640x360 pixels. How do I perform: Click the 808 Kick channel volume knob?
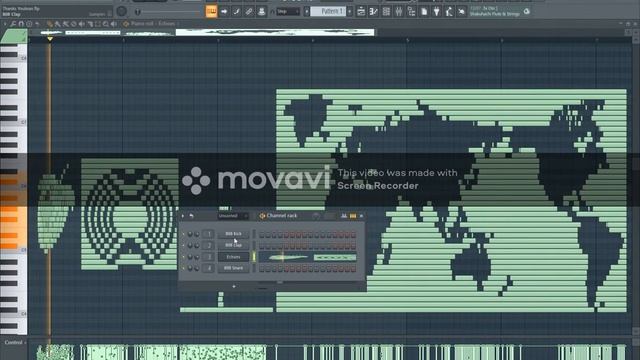coord(197,234)
